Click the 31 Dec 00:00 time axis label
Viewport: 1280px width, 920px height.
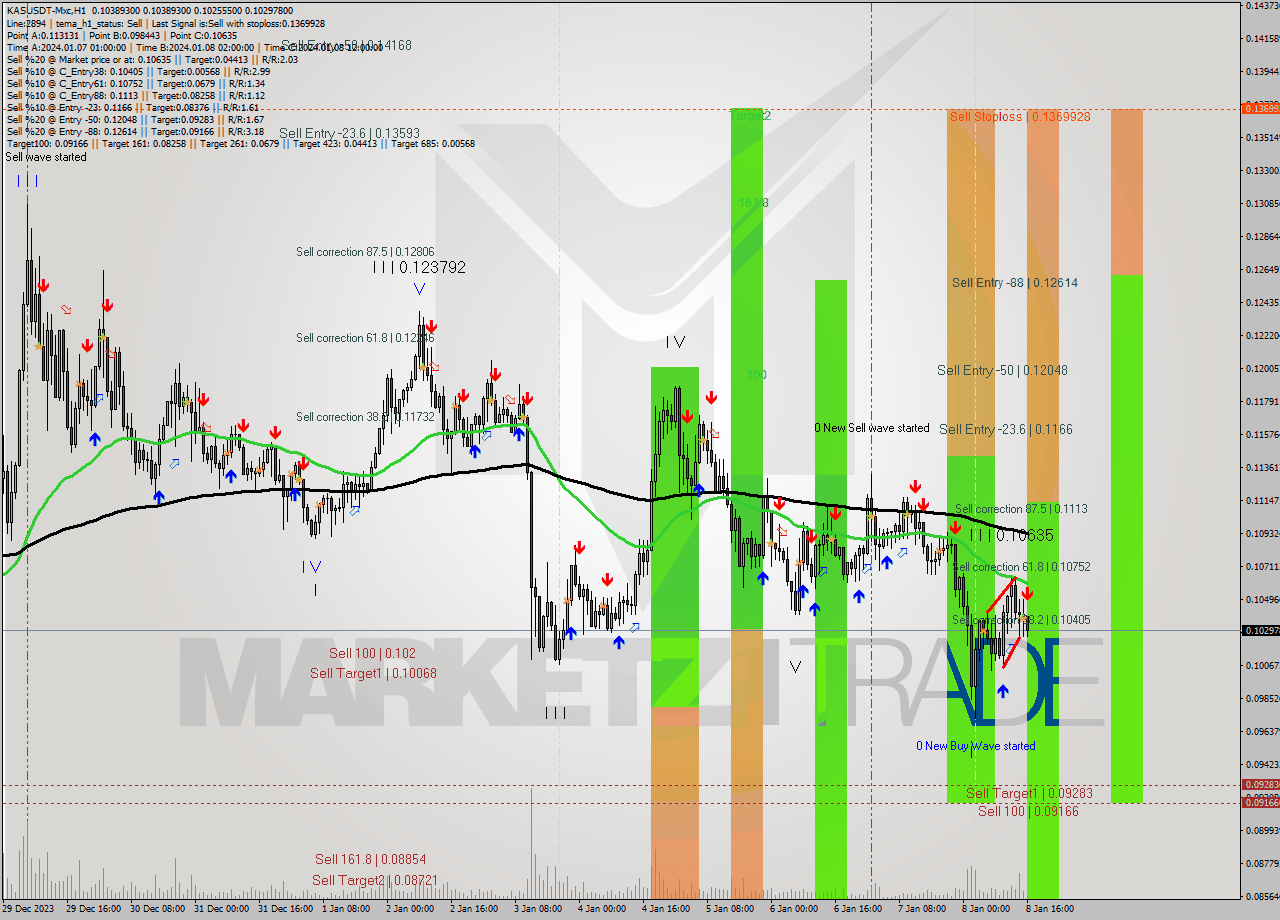[221, 909]
